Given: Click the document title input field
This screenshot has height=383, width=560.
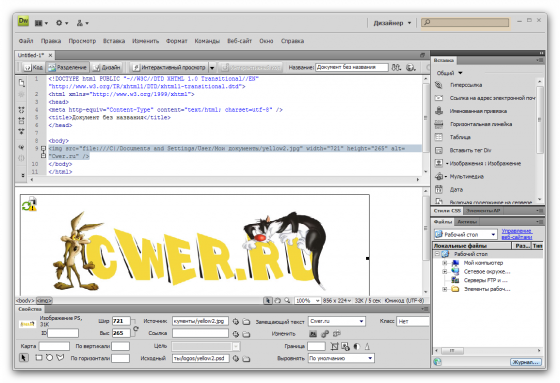Looking at the screenshot, I should click(352, 67).
